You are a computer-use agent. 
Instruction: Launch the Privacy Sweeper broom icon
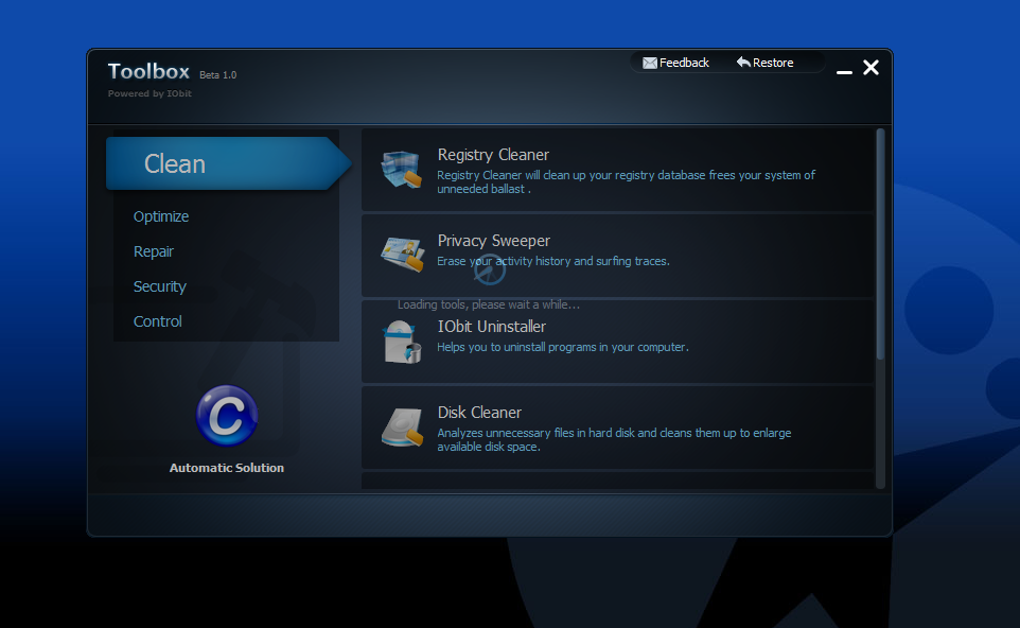(x=402, y=253)
